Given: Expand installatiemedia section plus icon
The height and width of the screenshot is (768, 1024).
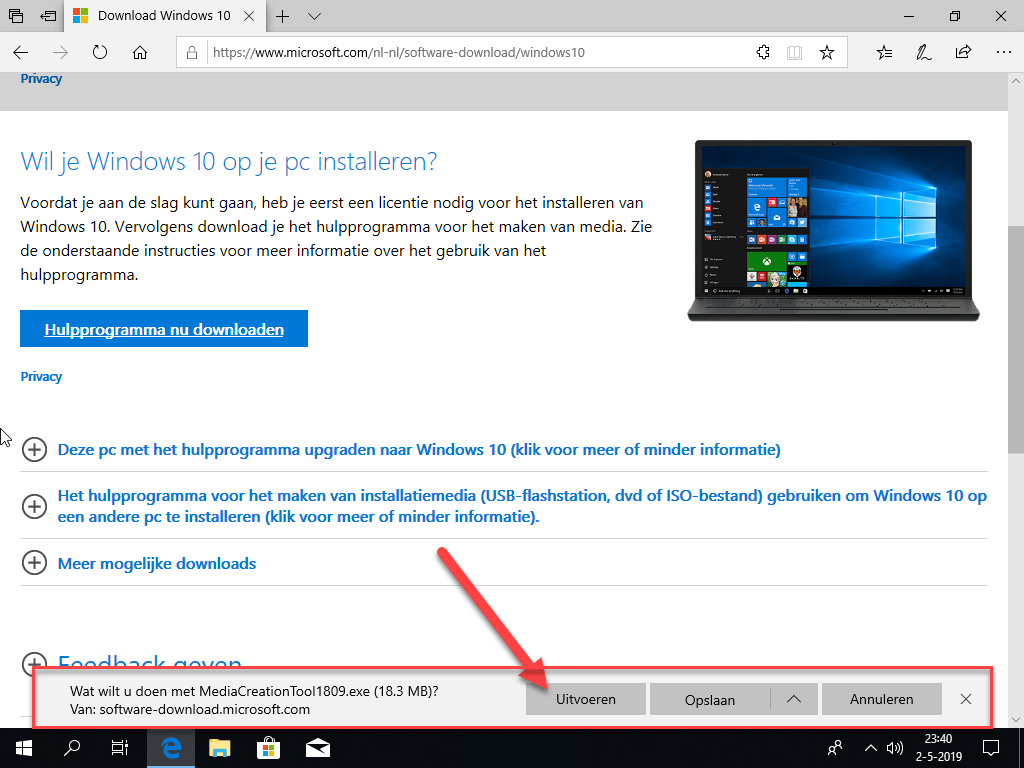Looking at the screenshot, I should [34, 506].
